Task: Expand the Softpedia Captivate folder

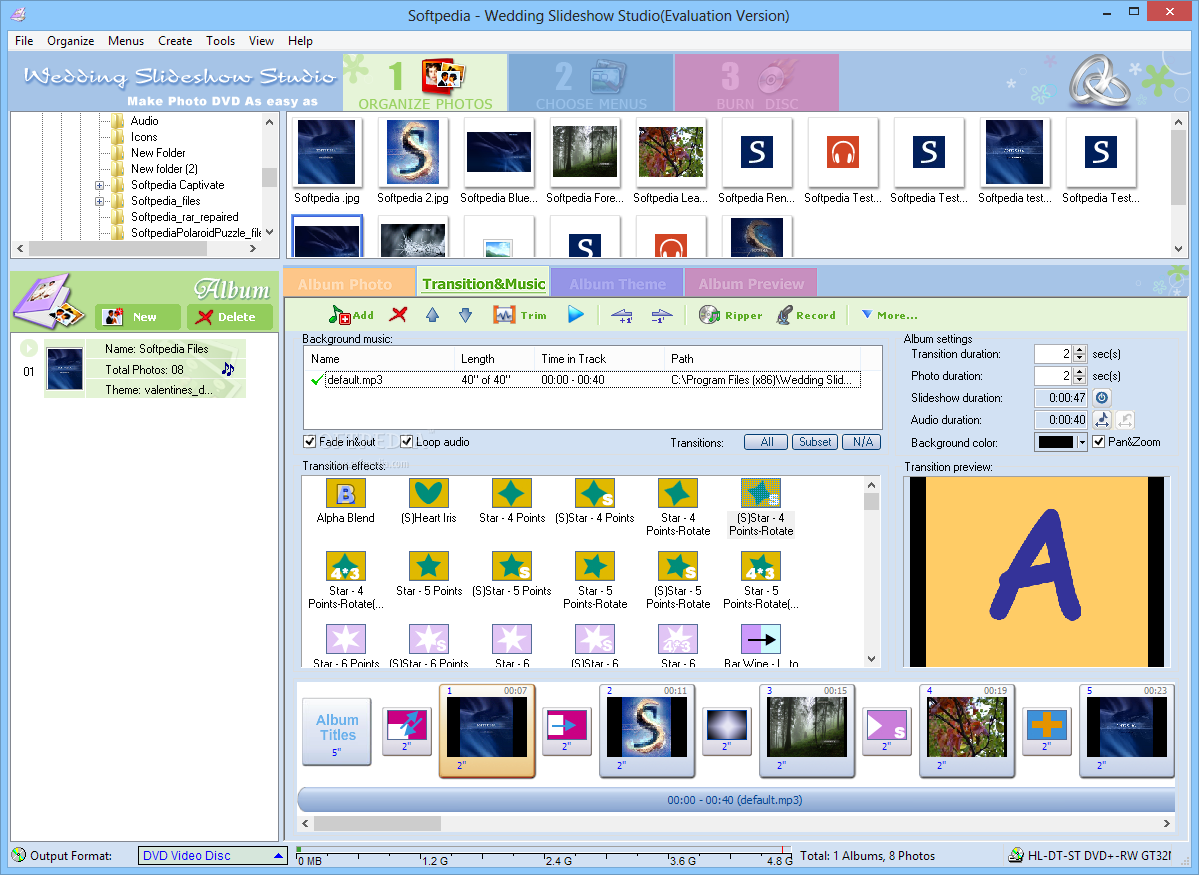Action: [x=99, y=185]
